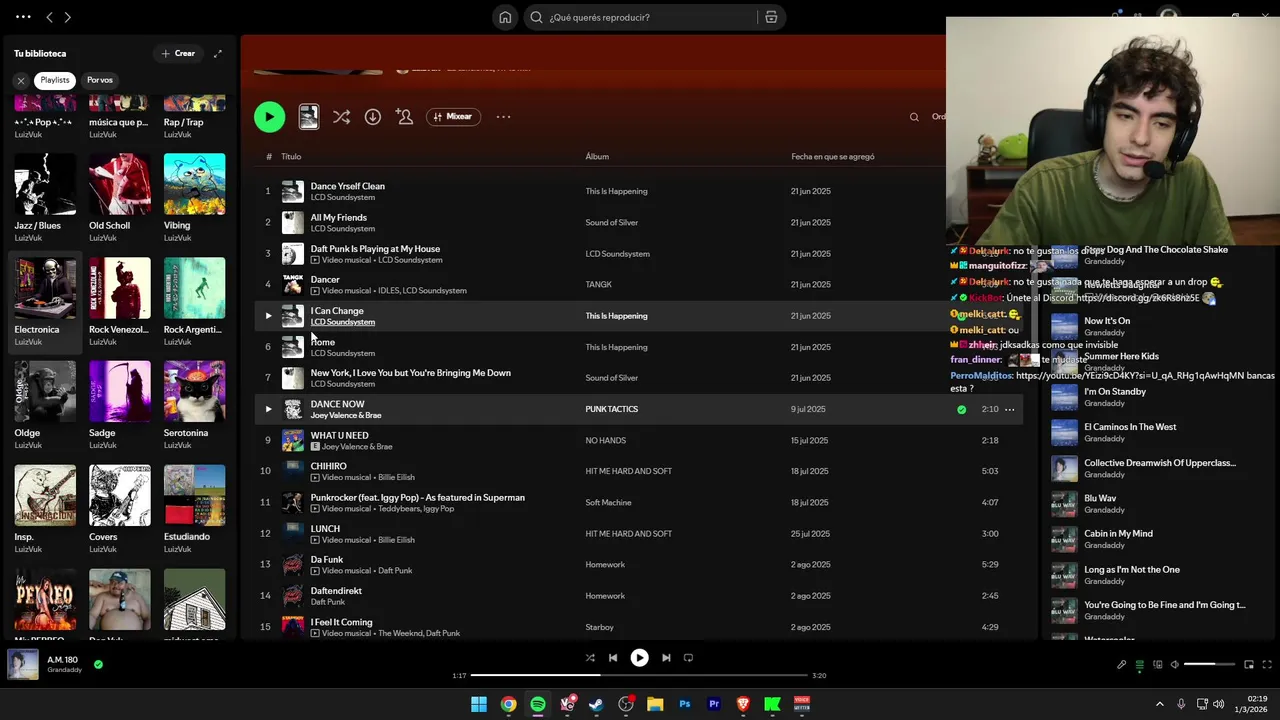Open Photoshop from the taskbar
The height and width of the screenshot is (720, 1280).
pos(685,704)
